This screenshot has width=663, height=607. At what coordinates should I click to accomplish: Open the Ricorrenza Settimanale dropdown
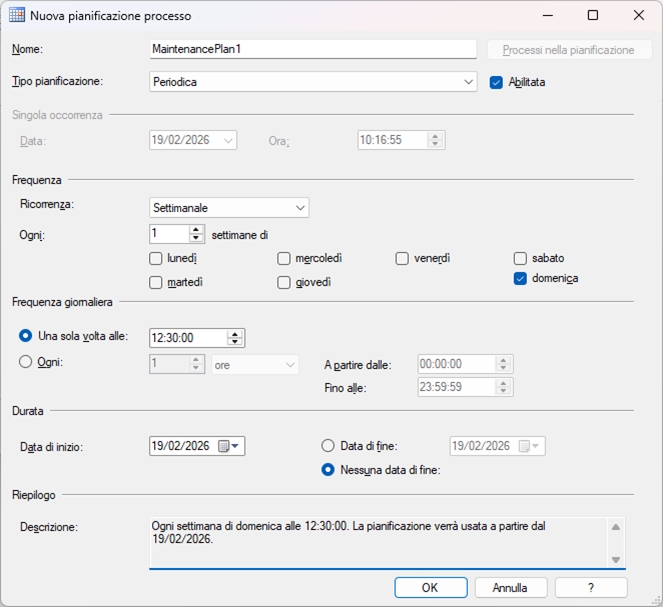pos(301,208)
